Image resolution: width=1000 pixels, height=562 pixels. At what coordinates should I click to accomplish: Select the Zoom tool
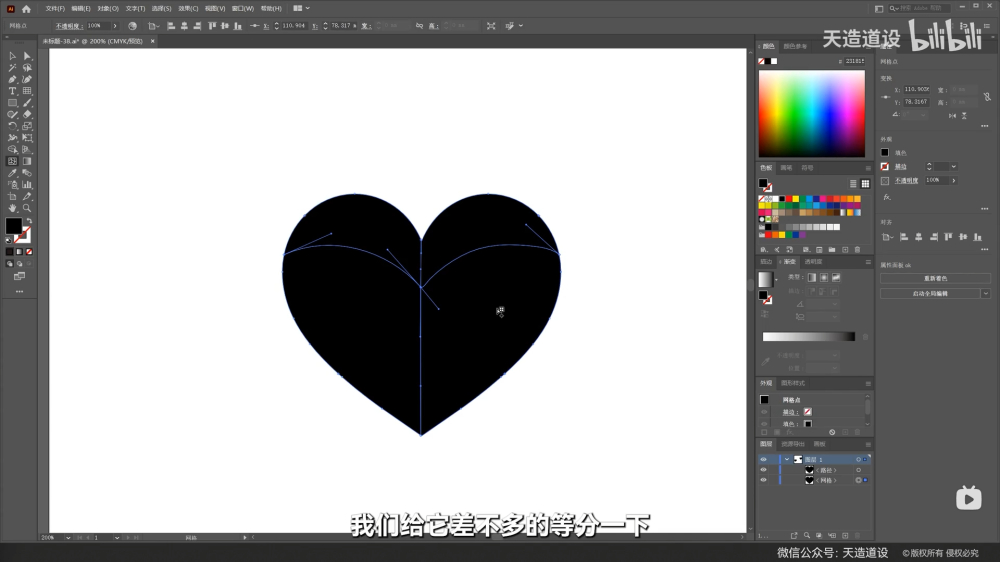coord(27,208)
